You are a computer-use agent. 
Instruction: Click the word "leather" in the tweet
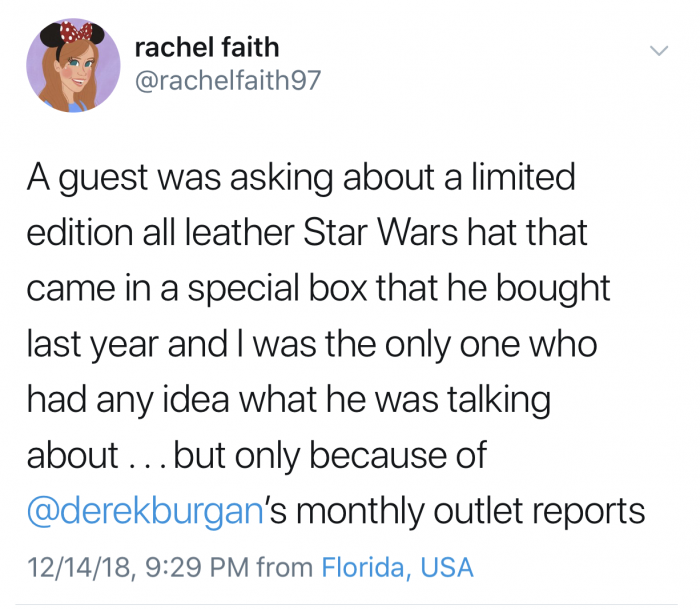coord(240,232)
